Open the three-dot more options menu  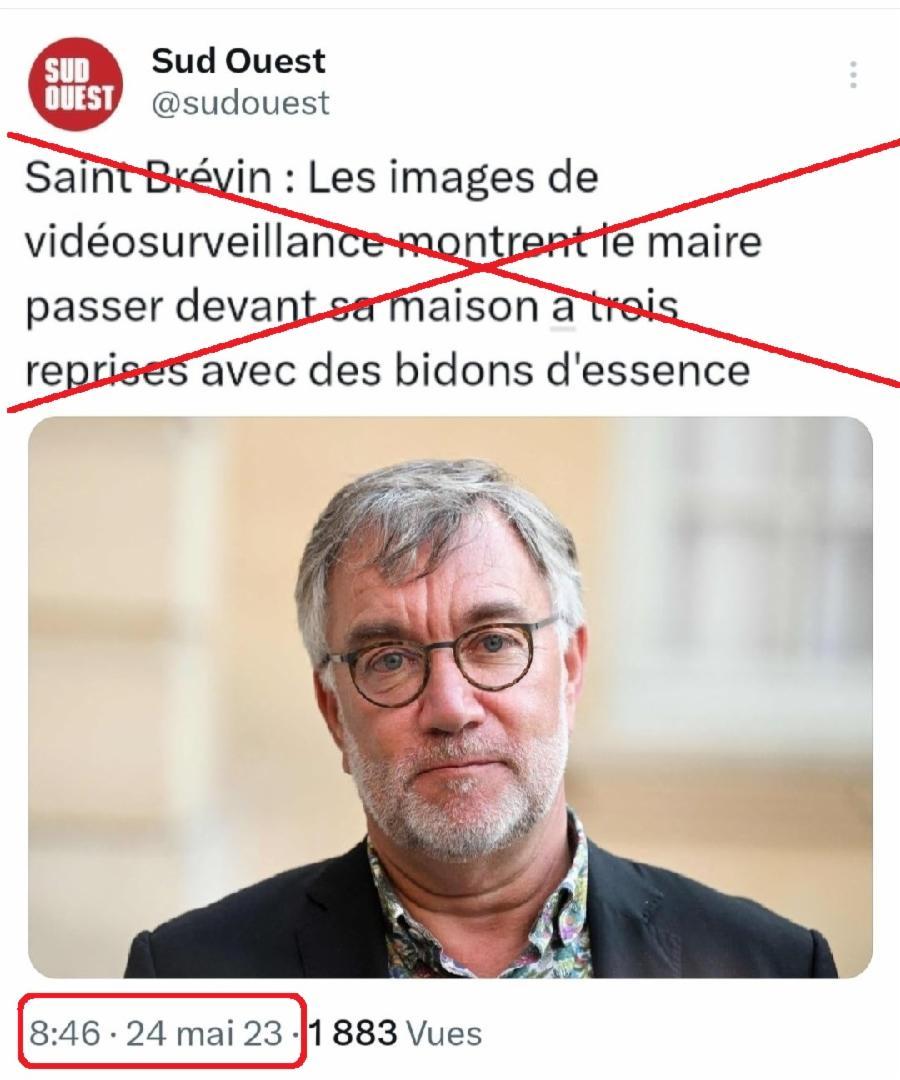click(853, 74)
